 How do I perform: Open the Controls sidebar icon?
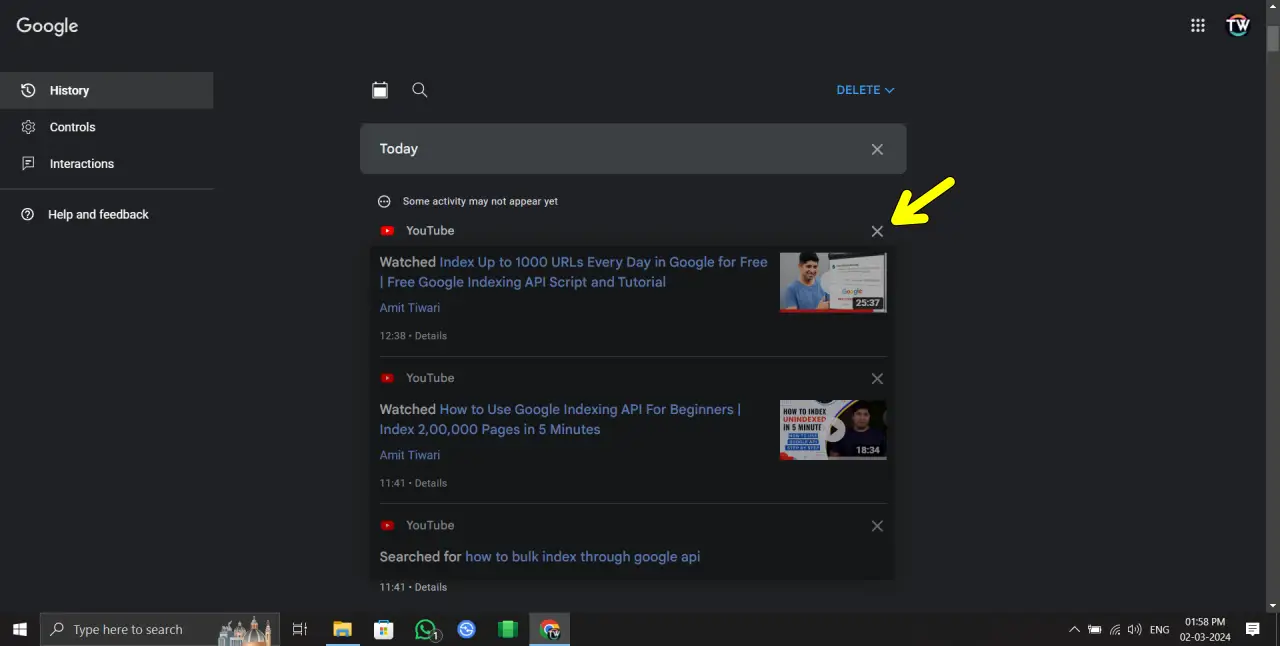tap(27, 127)
